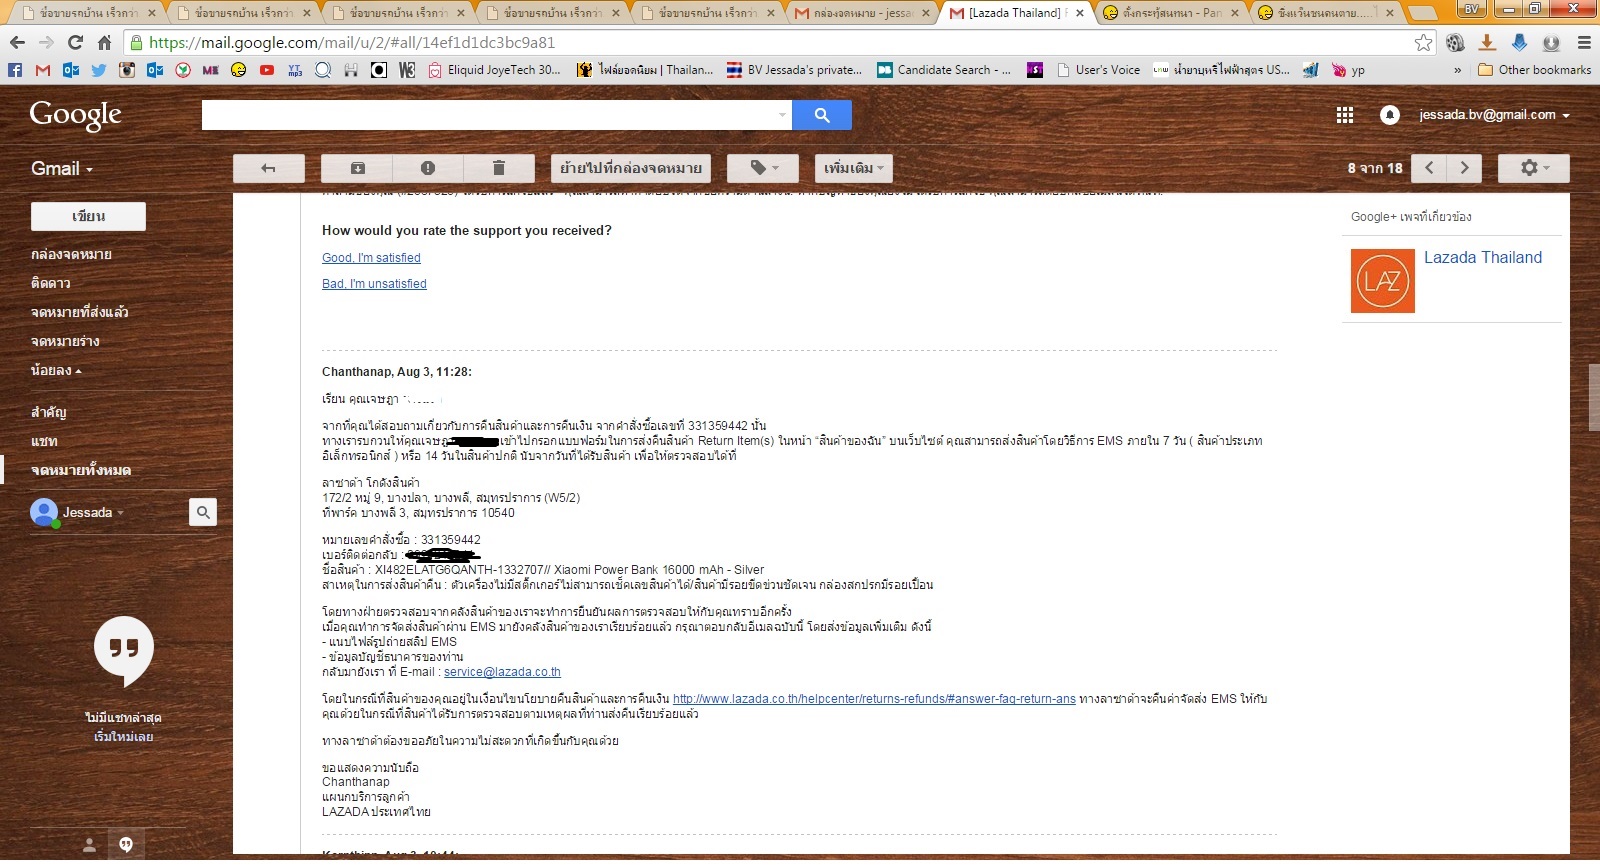
Task: Click the browser Home icon
Action: coord(104,43)
